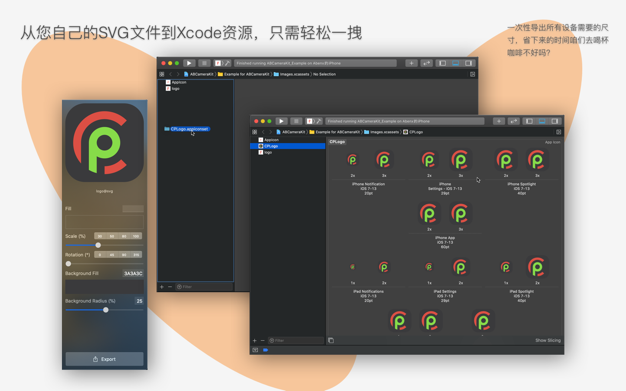Click Export button in the icon panel
The image size is (626, 391).
point(105,359)
